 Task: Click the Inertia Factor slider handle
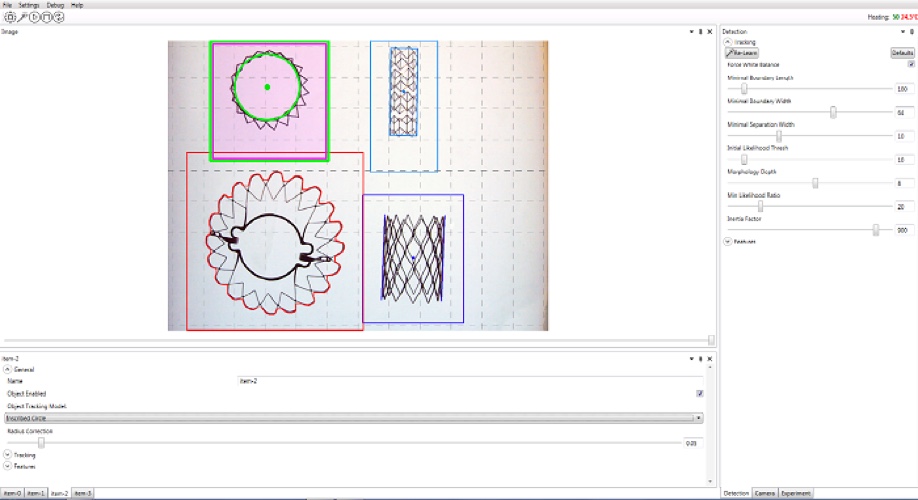876,230
